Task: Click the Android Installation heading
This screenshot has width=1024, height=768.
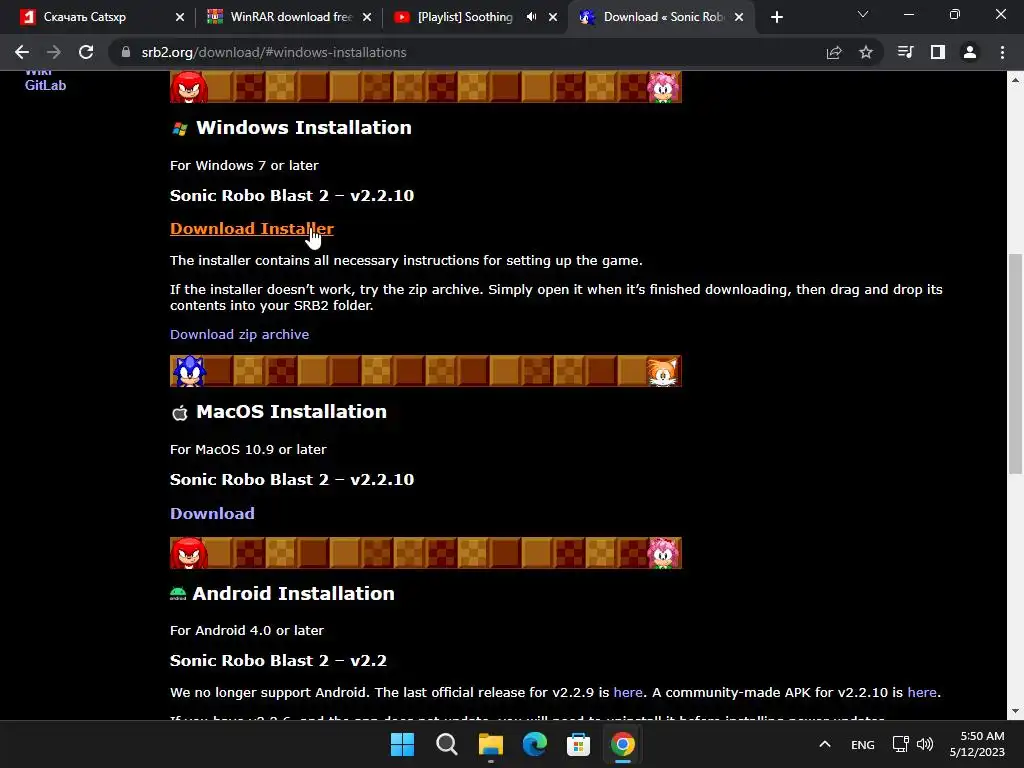Action: point(293,593)
